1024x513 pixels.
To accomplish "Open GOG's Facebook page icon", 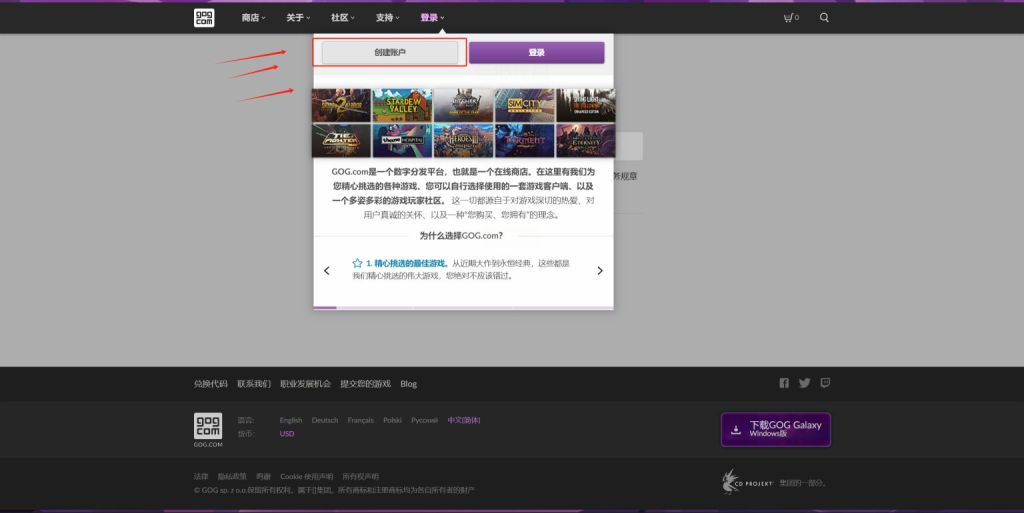I will click(784, 383).
